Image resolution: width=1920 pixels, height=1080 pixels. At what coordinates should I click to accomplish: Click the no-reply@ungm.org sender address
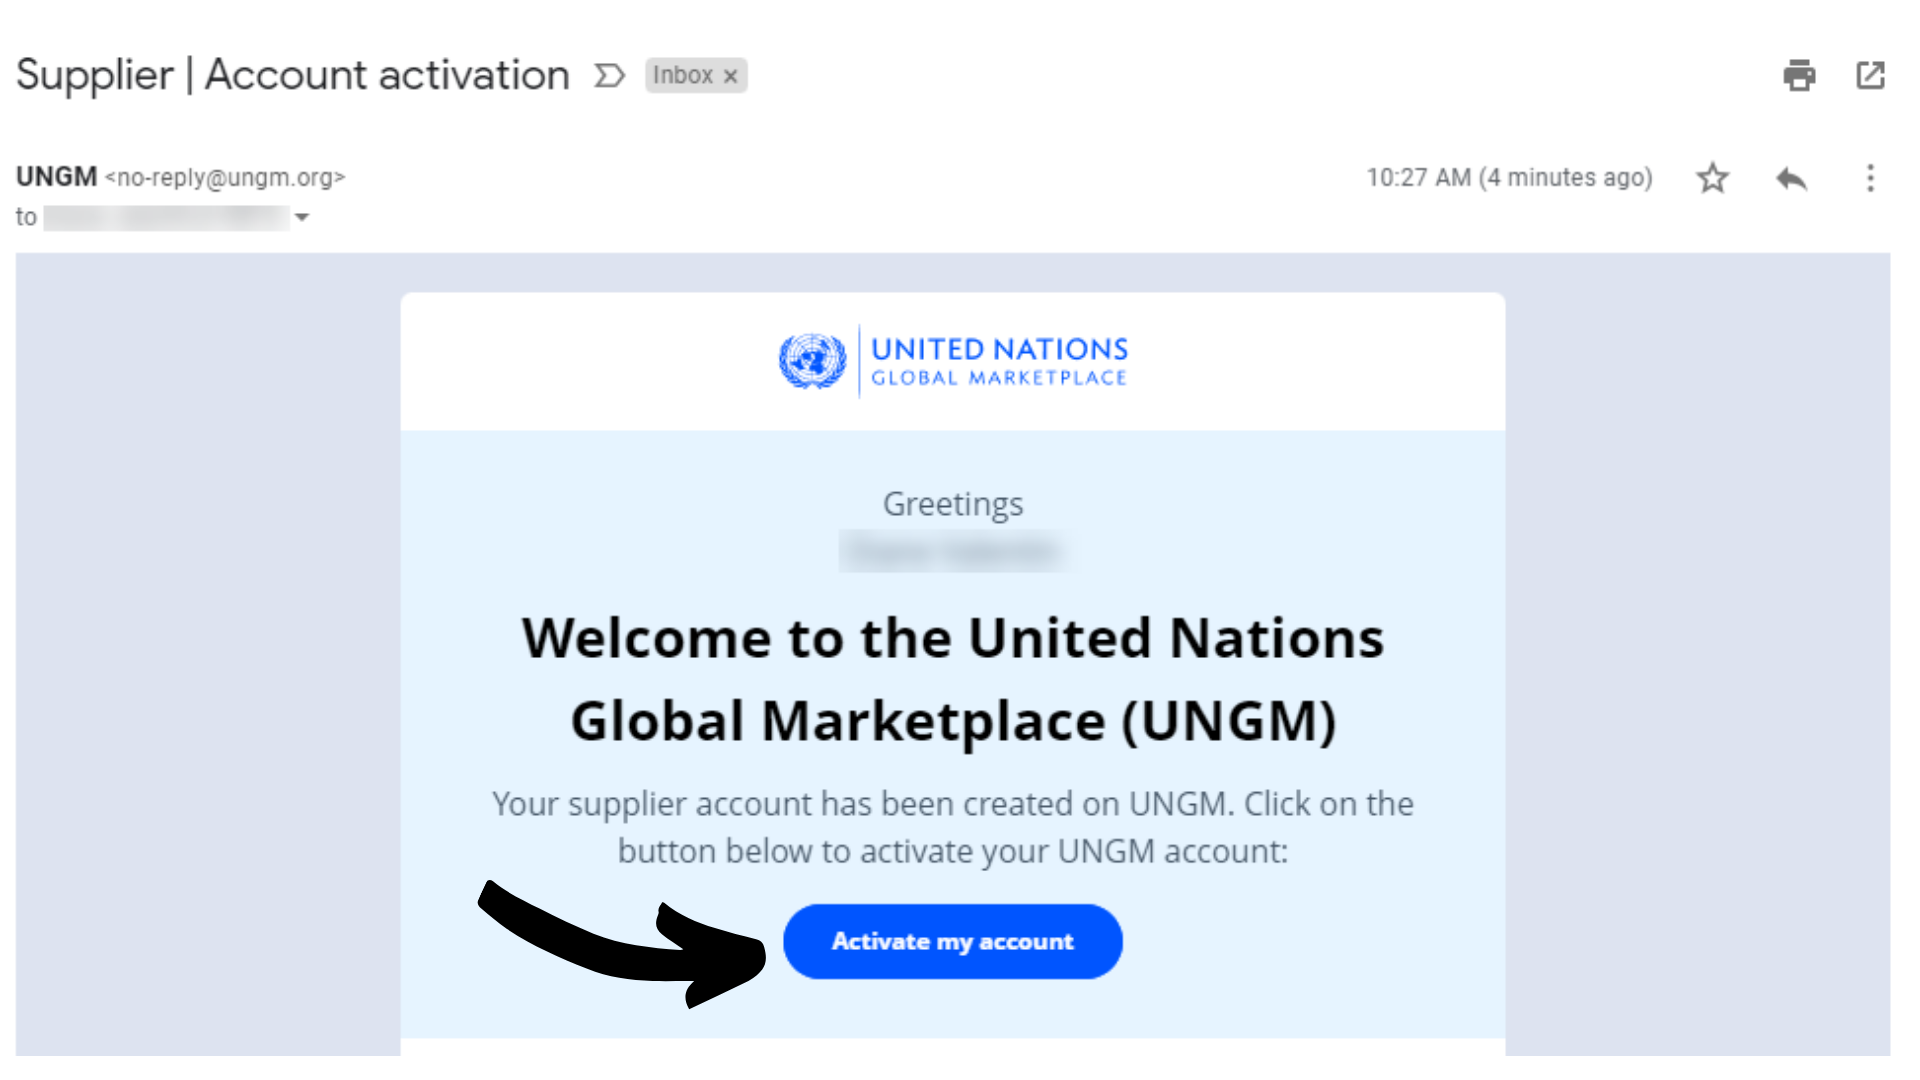tap(225, 178)
